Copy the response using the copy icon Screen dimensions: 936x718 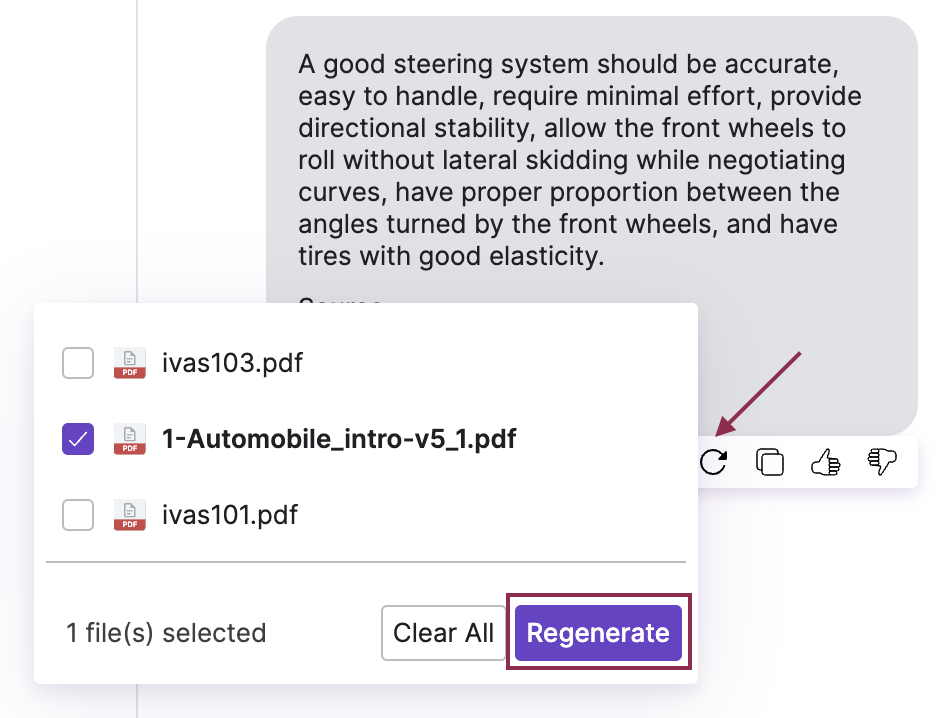click(x=769, y=462)
